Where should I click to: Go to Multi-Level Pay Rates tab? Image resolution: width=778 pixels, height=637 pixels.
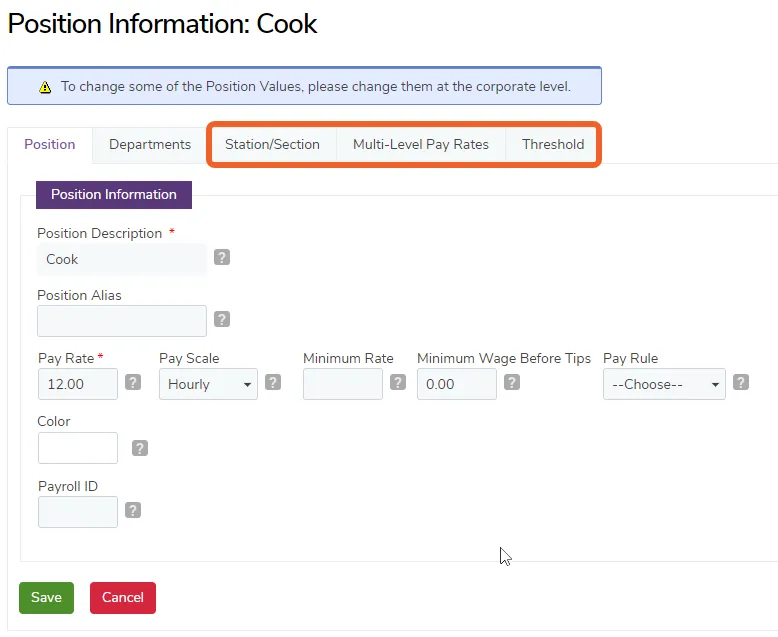[421, 144]
